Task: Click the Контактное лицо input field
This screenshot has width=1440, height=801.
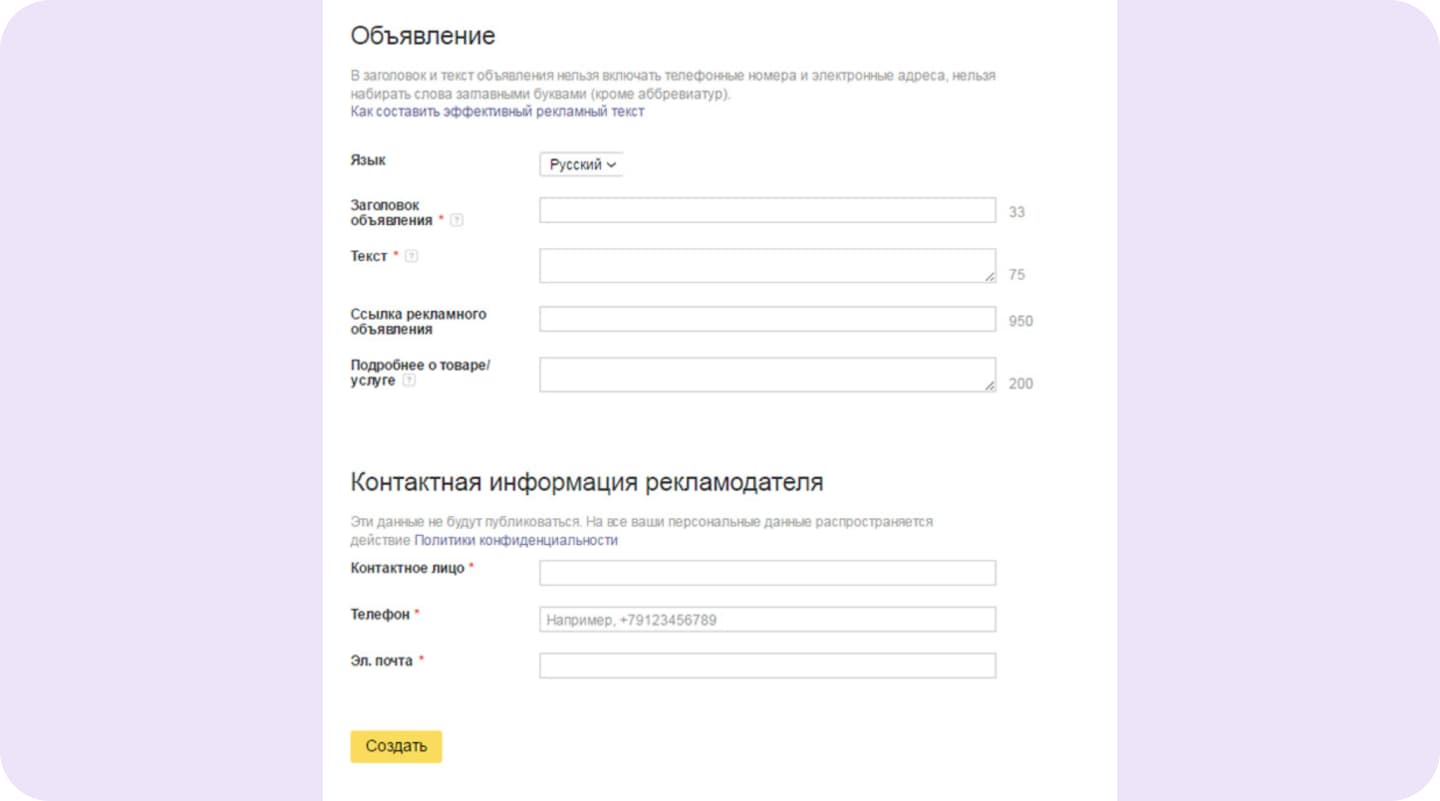Action: pos(766,572)
